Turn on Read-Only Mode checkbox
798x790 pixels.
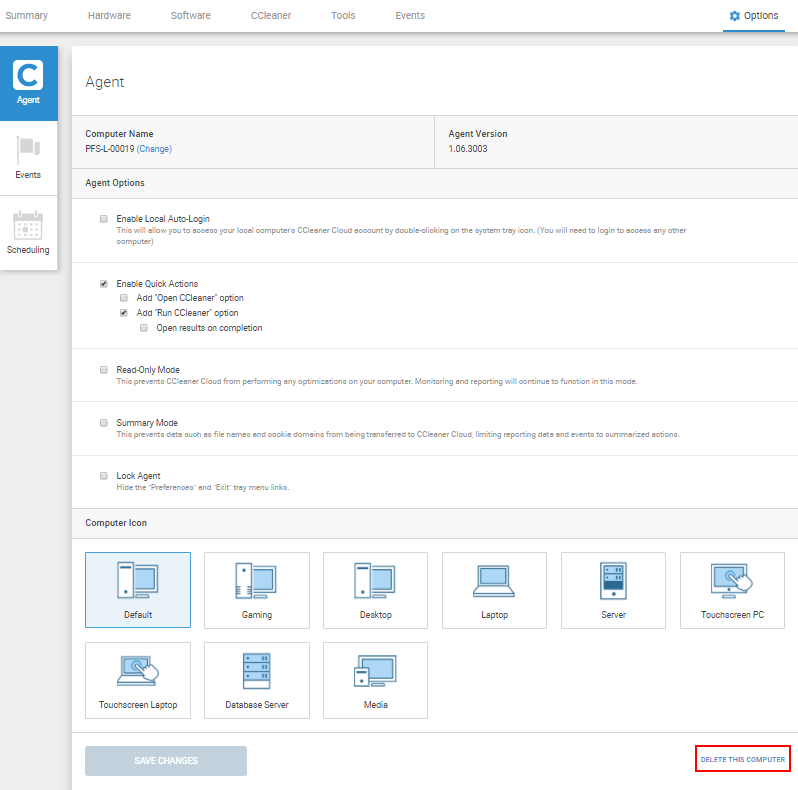104,370
